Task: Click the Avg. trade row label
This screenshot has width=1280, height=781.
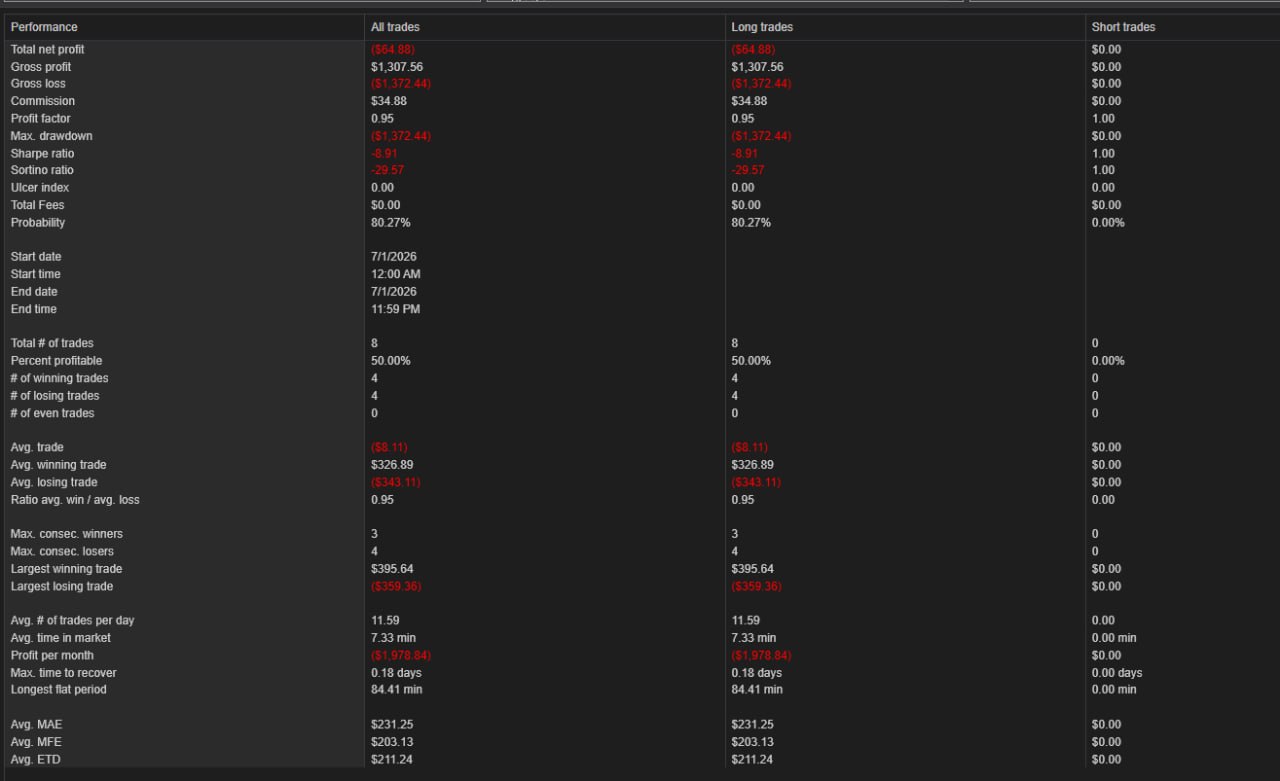Action: click(x=37, y=448)
